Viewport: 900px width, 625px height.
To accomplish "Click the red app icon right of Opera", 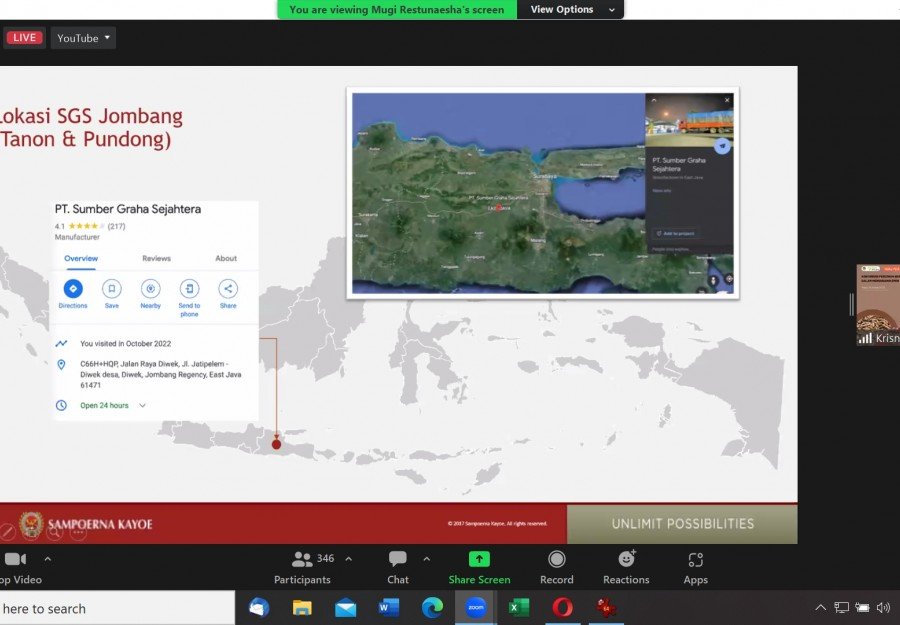I will [x=606, y=608].
